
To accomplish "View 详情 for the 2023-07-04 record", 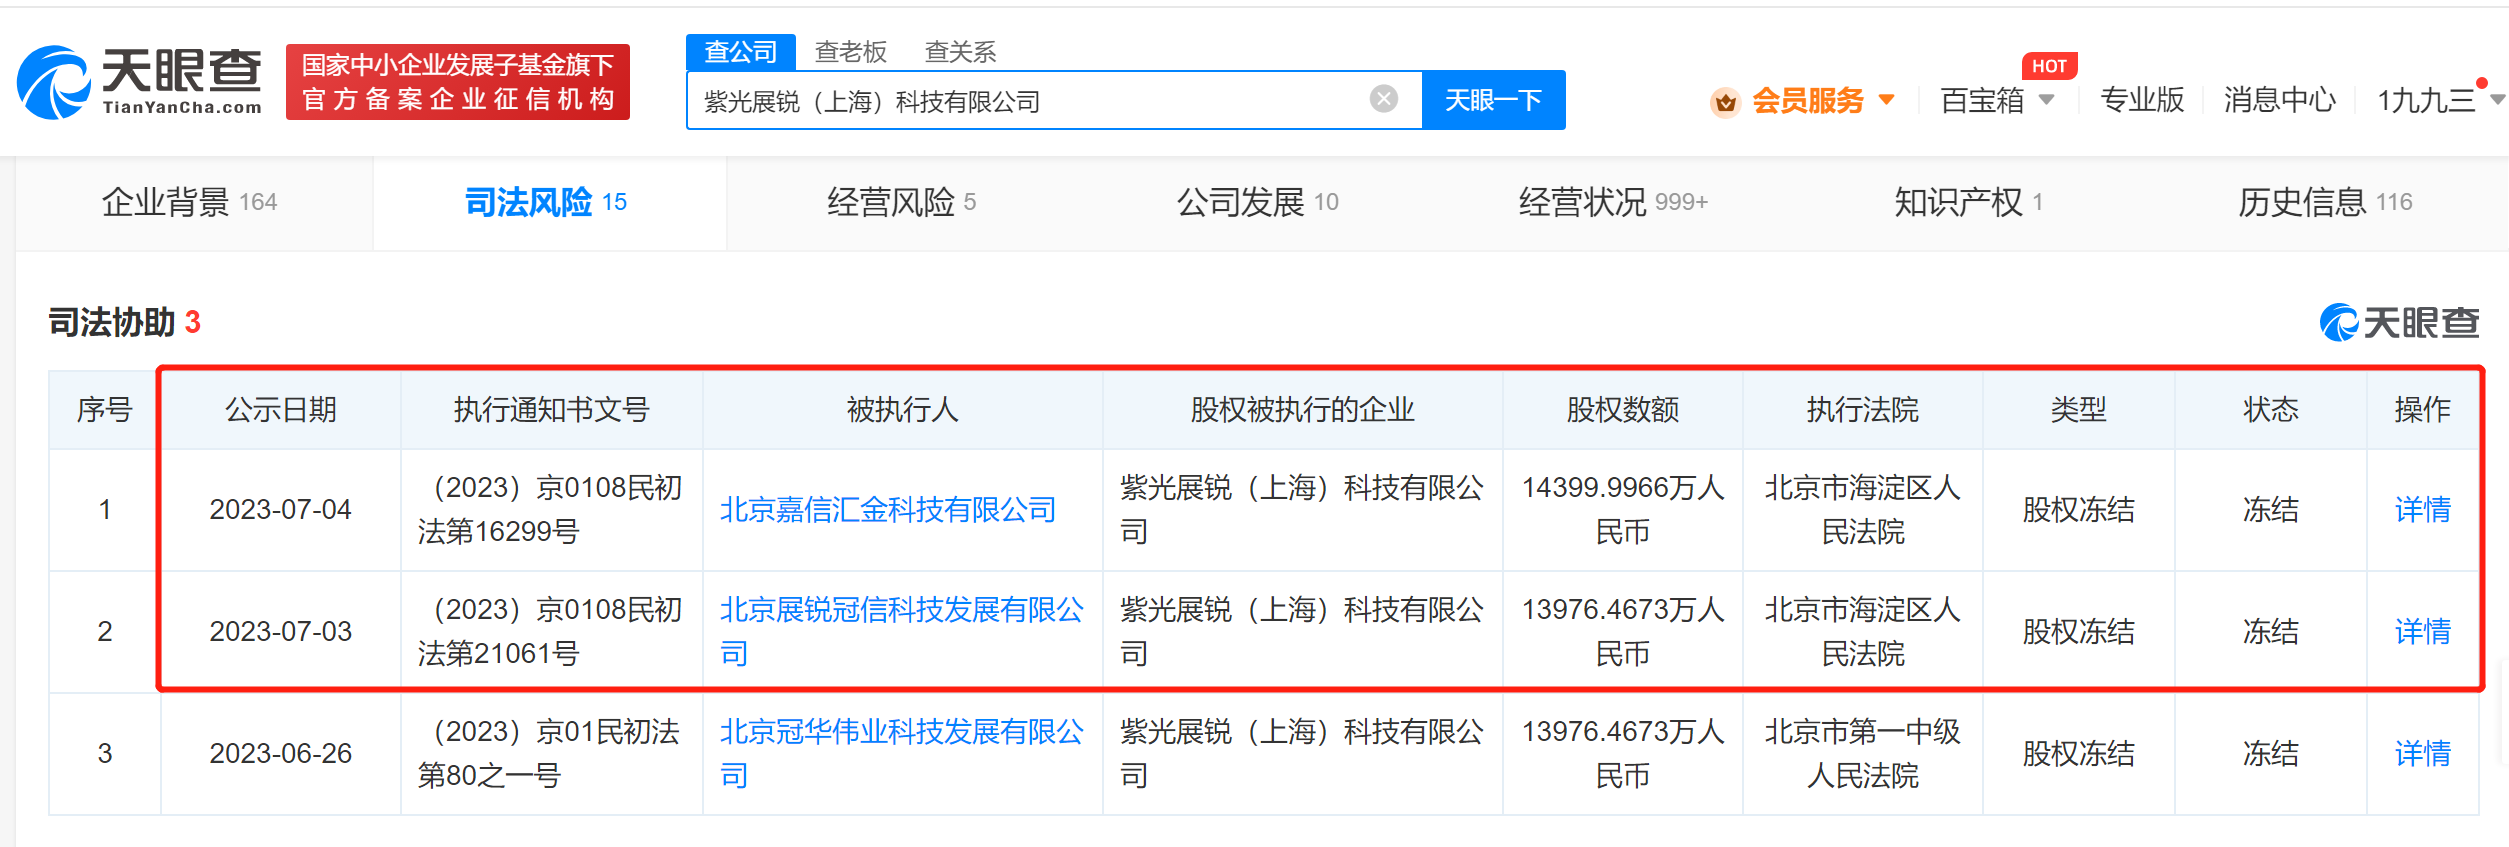I will pyautogui.click(x=2422, y=510).
